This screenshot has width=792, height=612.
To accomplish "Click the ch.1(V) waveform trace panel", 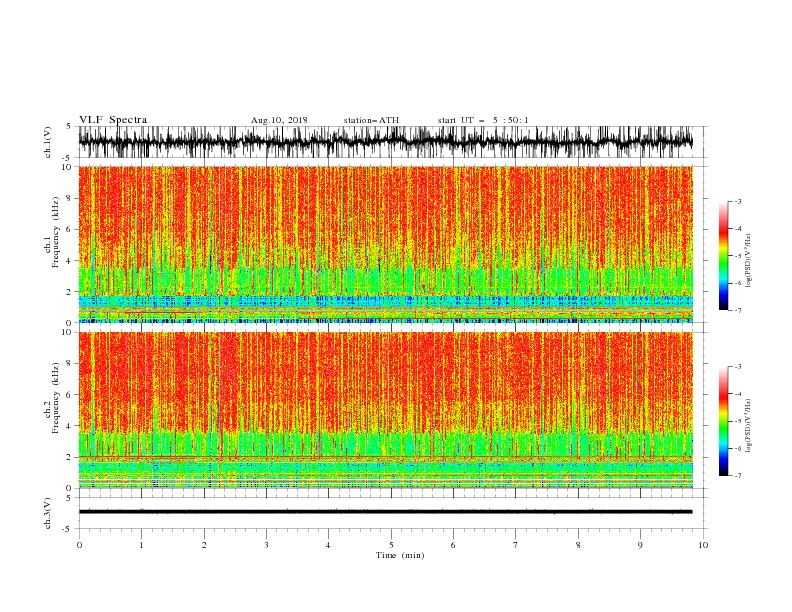I will click(x=392, y=142).
